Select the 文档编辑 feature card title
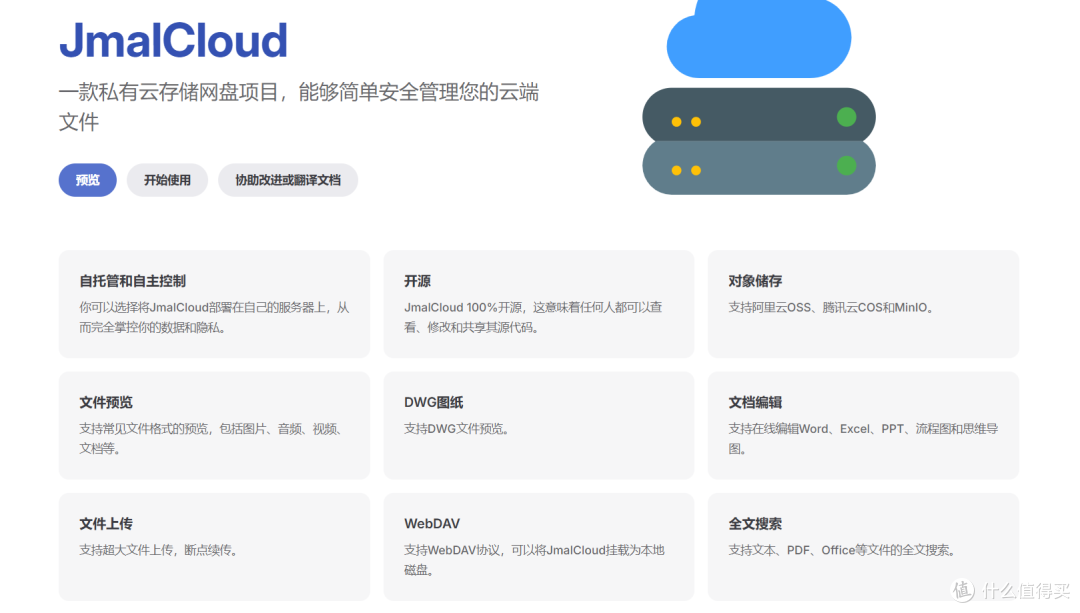The image size is (1080, 613). pyautogui.click(x=755, y=402)
